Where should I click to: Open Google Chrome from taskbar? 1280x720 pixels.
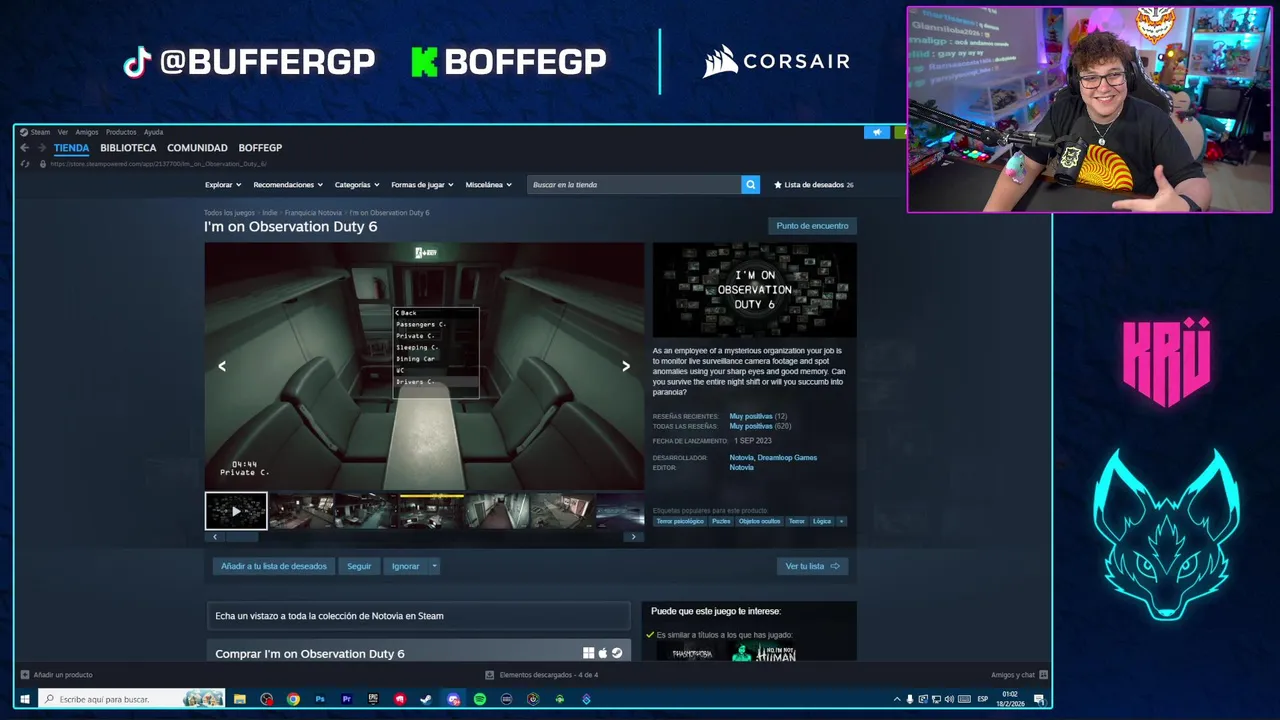coord(293,699)
